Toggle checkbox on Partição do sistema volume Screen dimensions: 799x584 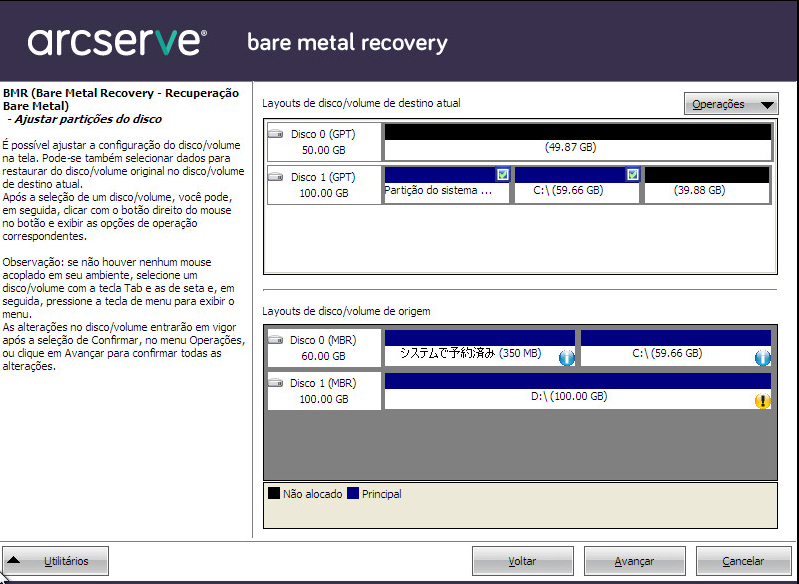(502, 175)
